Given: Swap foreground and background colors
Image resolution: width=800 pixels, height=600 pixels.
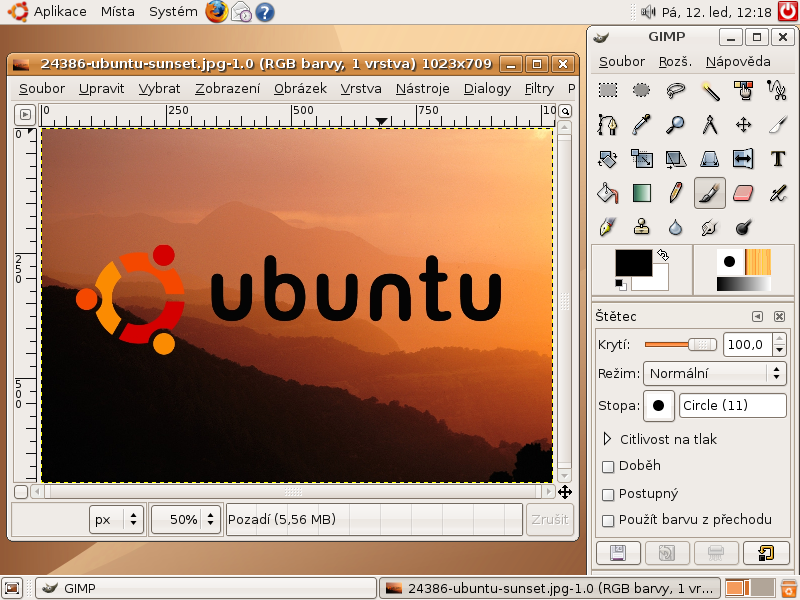Looking at the screenshot, I should pyautogui.click(x=663, y=255).
